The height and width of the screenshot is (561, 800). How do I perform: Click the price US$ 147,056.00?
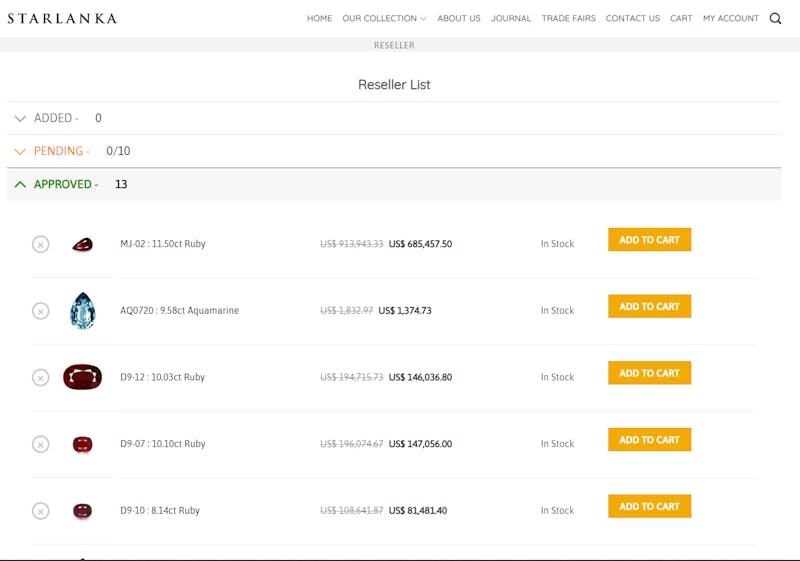pos(420,444)
